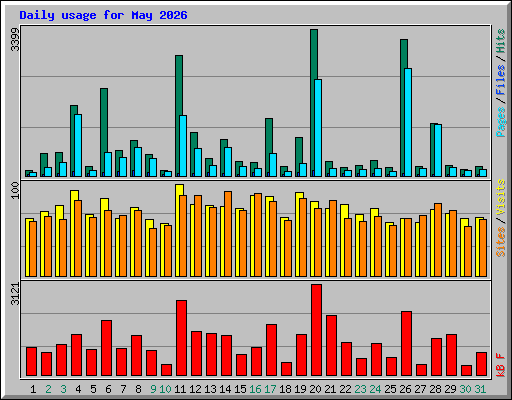The height and width of the screenshot is (400, 512).
Task: Click the orange visits bar for day 28
Action: point(438,240)
